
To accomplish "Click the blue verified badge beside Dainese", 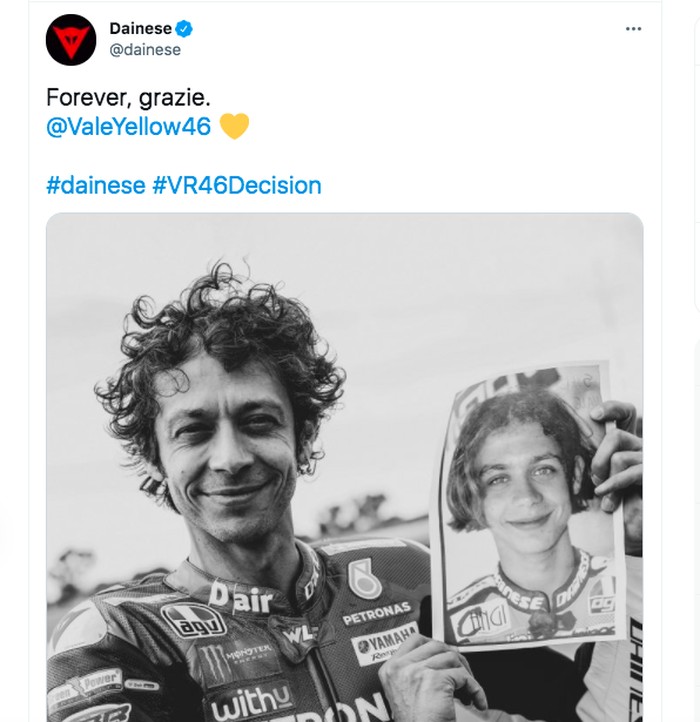I will (185, 29).
